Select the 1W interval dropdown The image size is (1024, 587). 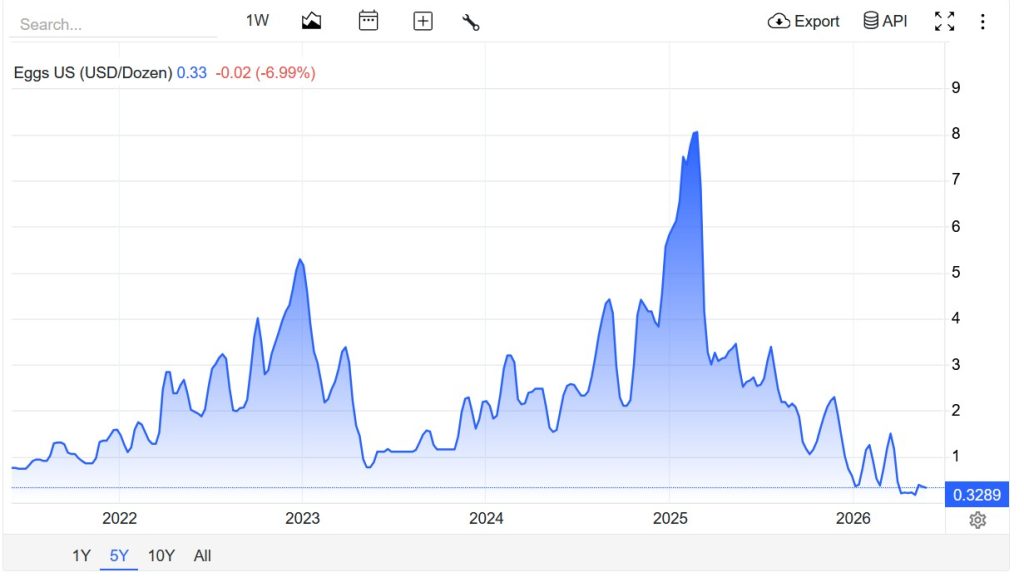(257, 21)
